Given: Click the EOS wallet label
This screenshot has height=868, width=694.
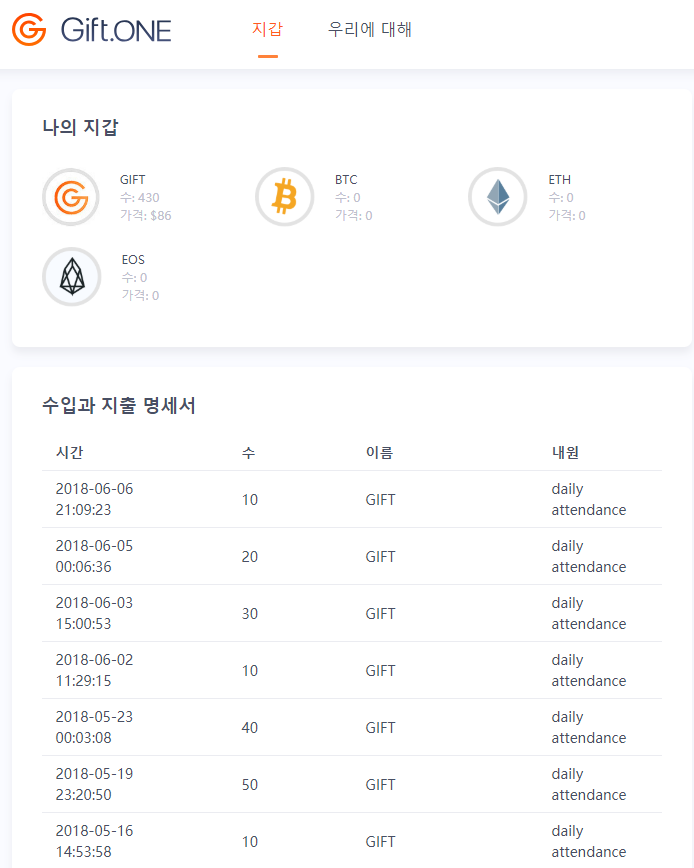Looking at the screenshot, I should pyautogui.click(x=133, y=260).
